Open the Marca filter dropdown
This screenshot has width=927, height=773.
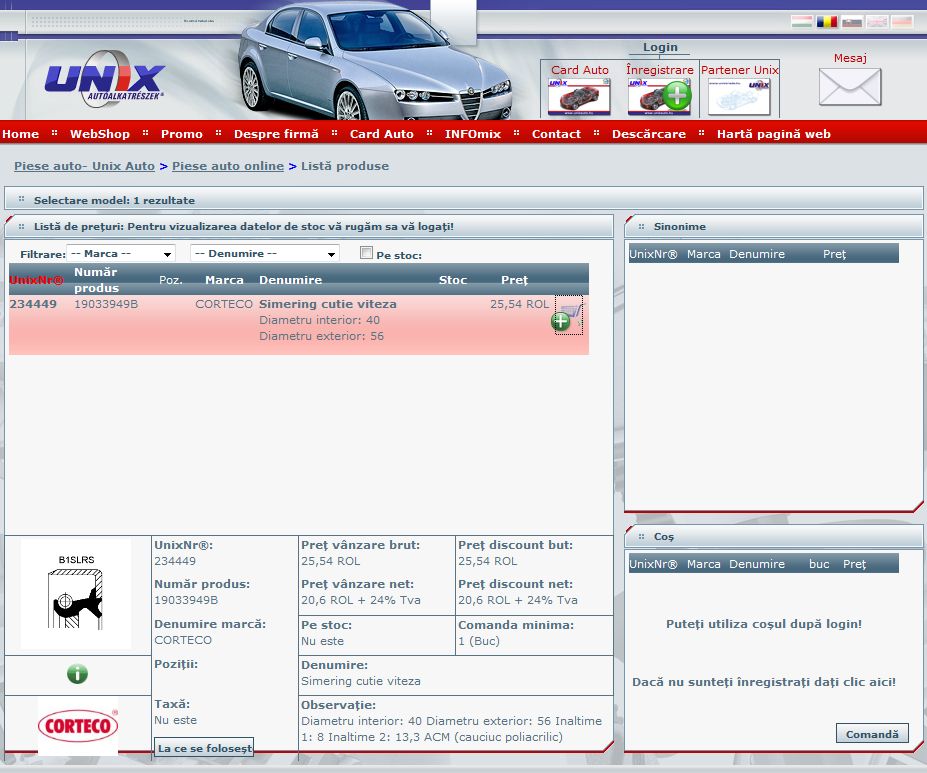(x=121, y=254)
